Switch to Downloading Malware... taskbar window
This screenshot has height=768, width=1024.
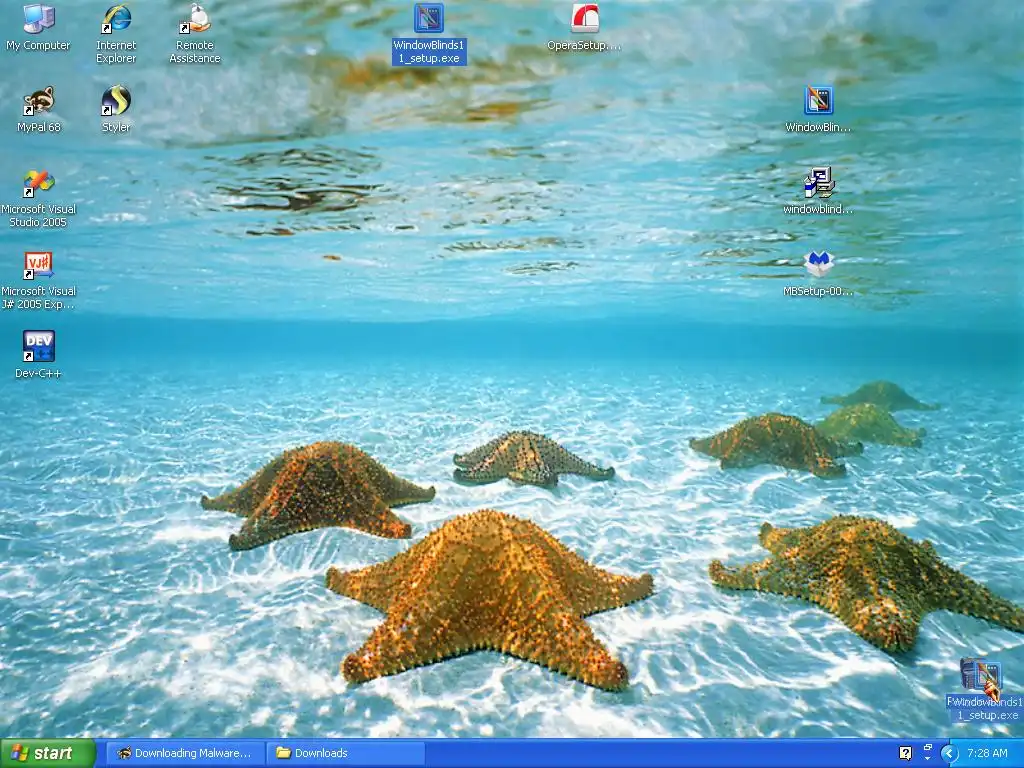[185, 753]
